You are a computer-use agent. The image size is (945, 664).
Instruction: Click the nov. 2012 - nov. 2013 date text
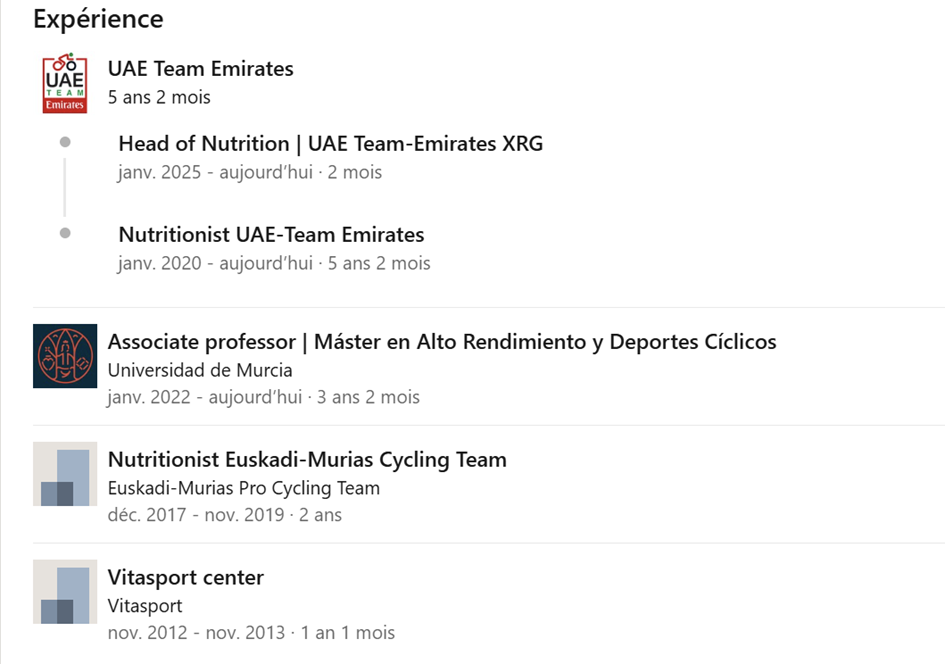click(x=196, y=633)
